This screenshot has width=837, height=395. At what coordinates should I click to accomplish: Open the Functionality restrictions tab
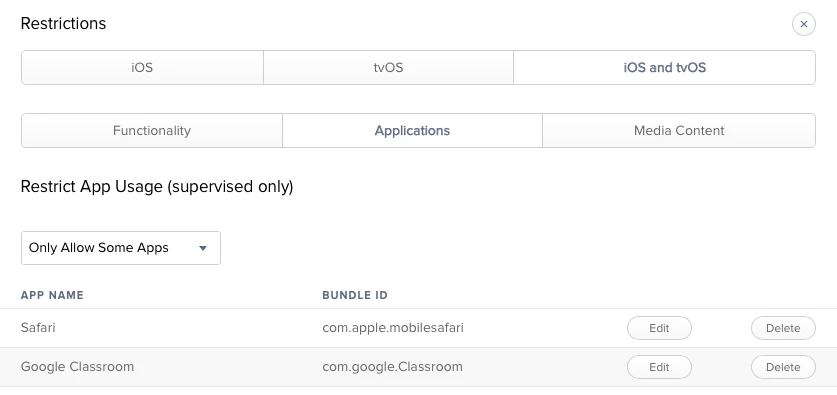pyautogui.click(x=152, y=131)
